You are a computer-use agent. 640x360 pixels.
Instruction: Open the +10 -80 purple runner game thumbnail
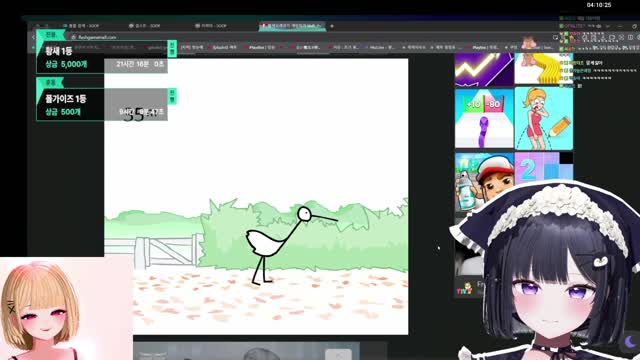(x=484, y=118)
